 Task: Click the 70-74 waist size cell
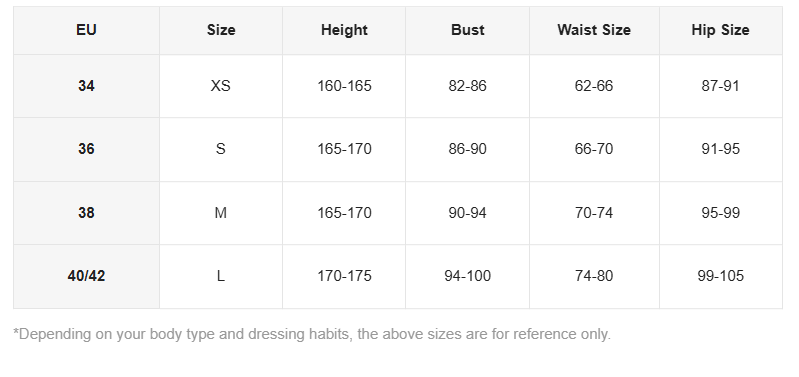click(594, 213)
